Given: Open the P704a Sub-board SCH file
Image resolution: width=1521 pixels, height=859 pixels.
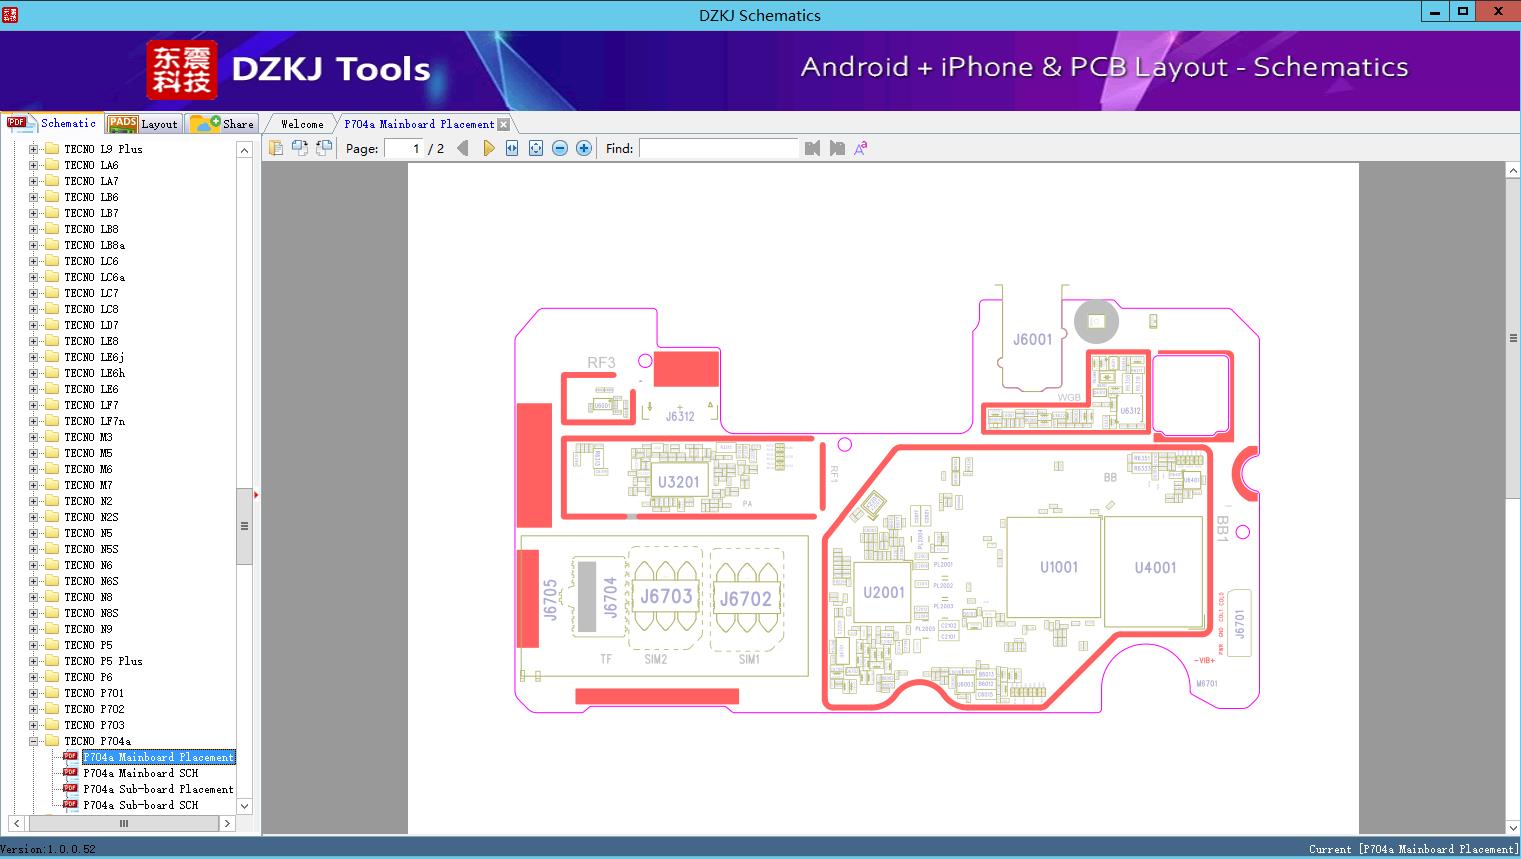Looking at the screenshot, I should (x=141, y=805).
